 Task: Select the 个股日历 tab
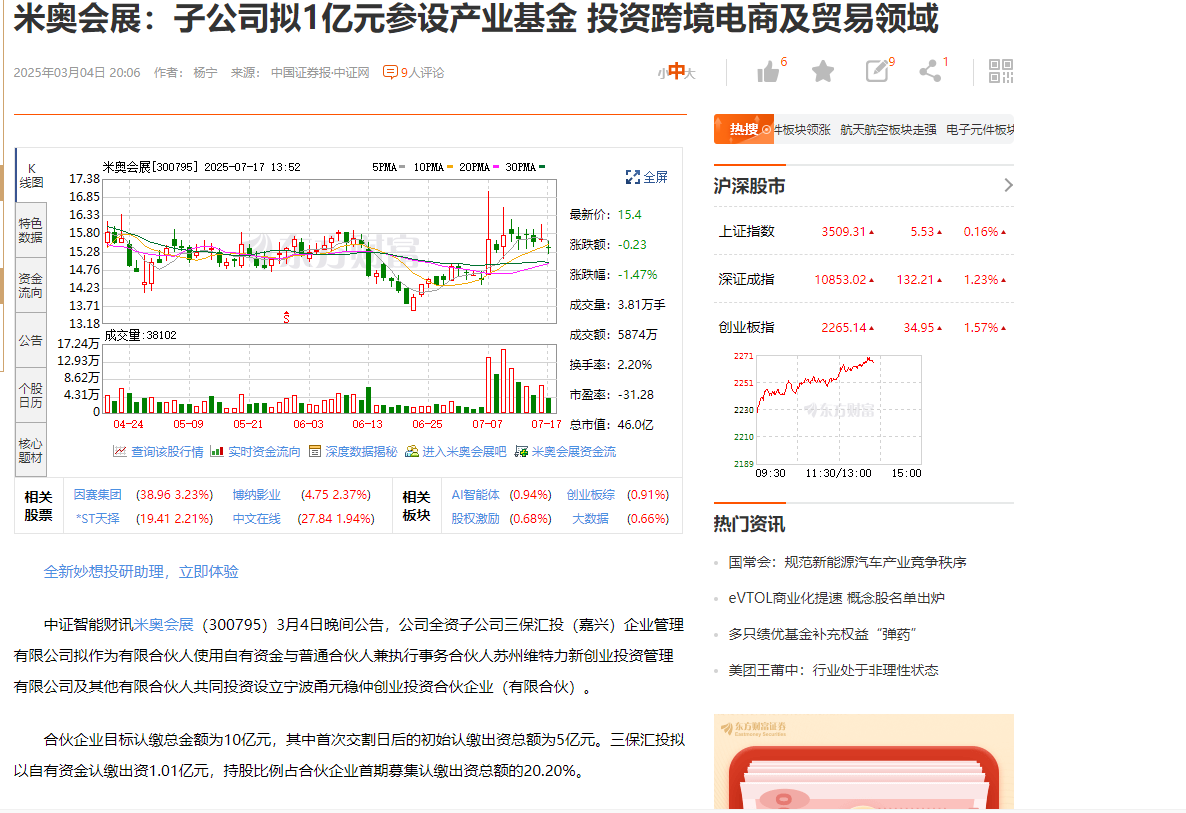(31, 396)
